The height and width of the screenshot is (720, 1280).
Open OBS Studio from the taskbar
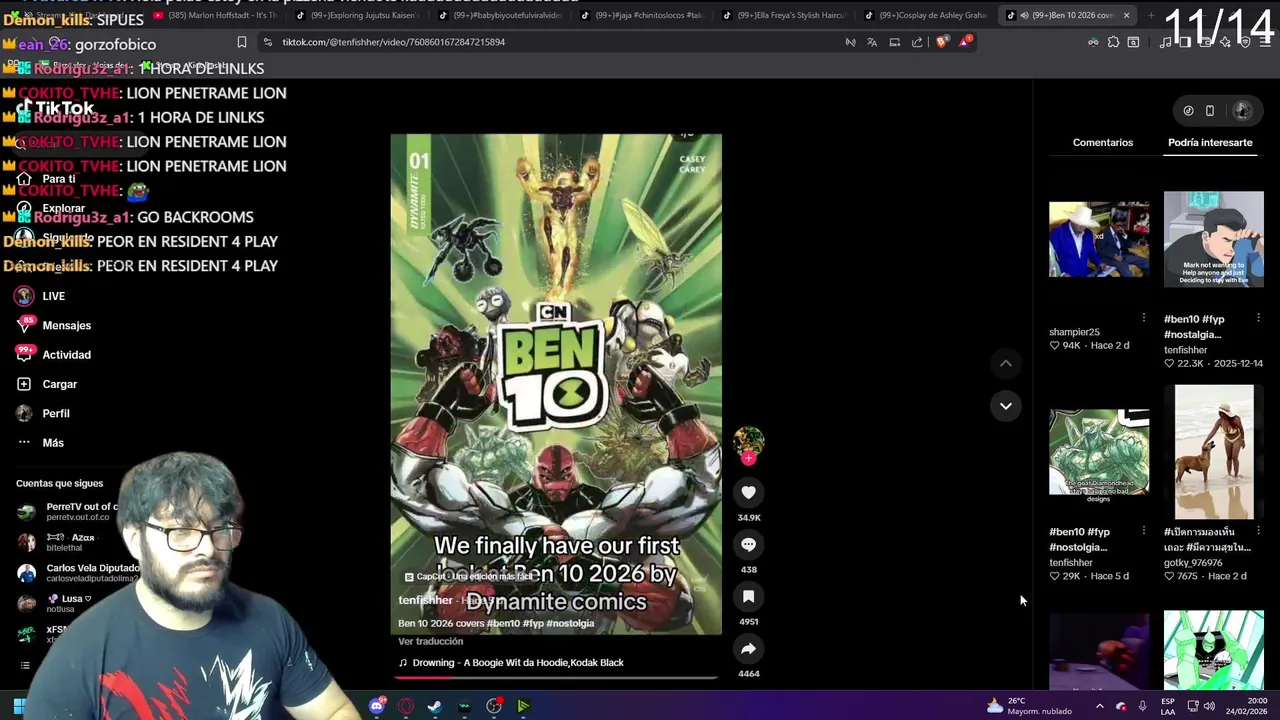(494, 706)
